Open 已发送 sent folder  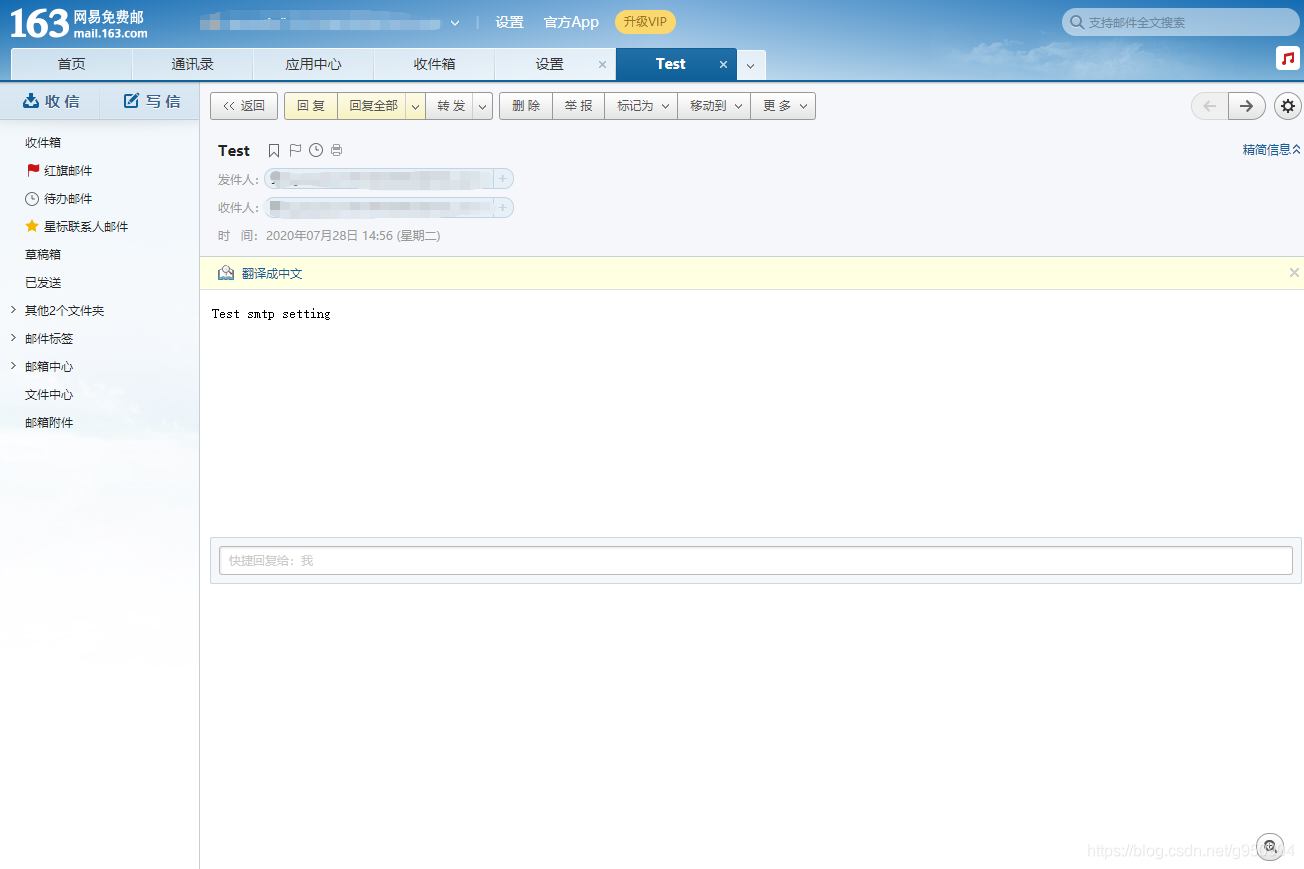(x=43, y=283)
